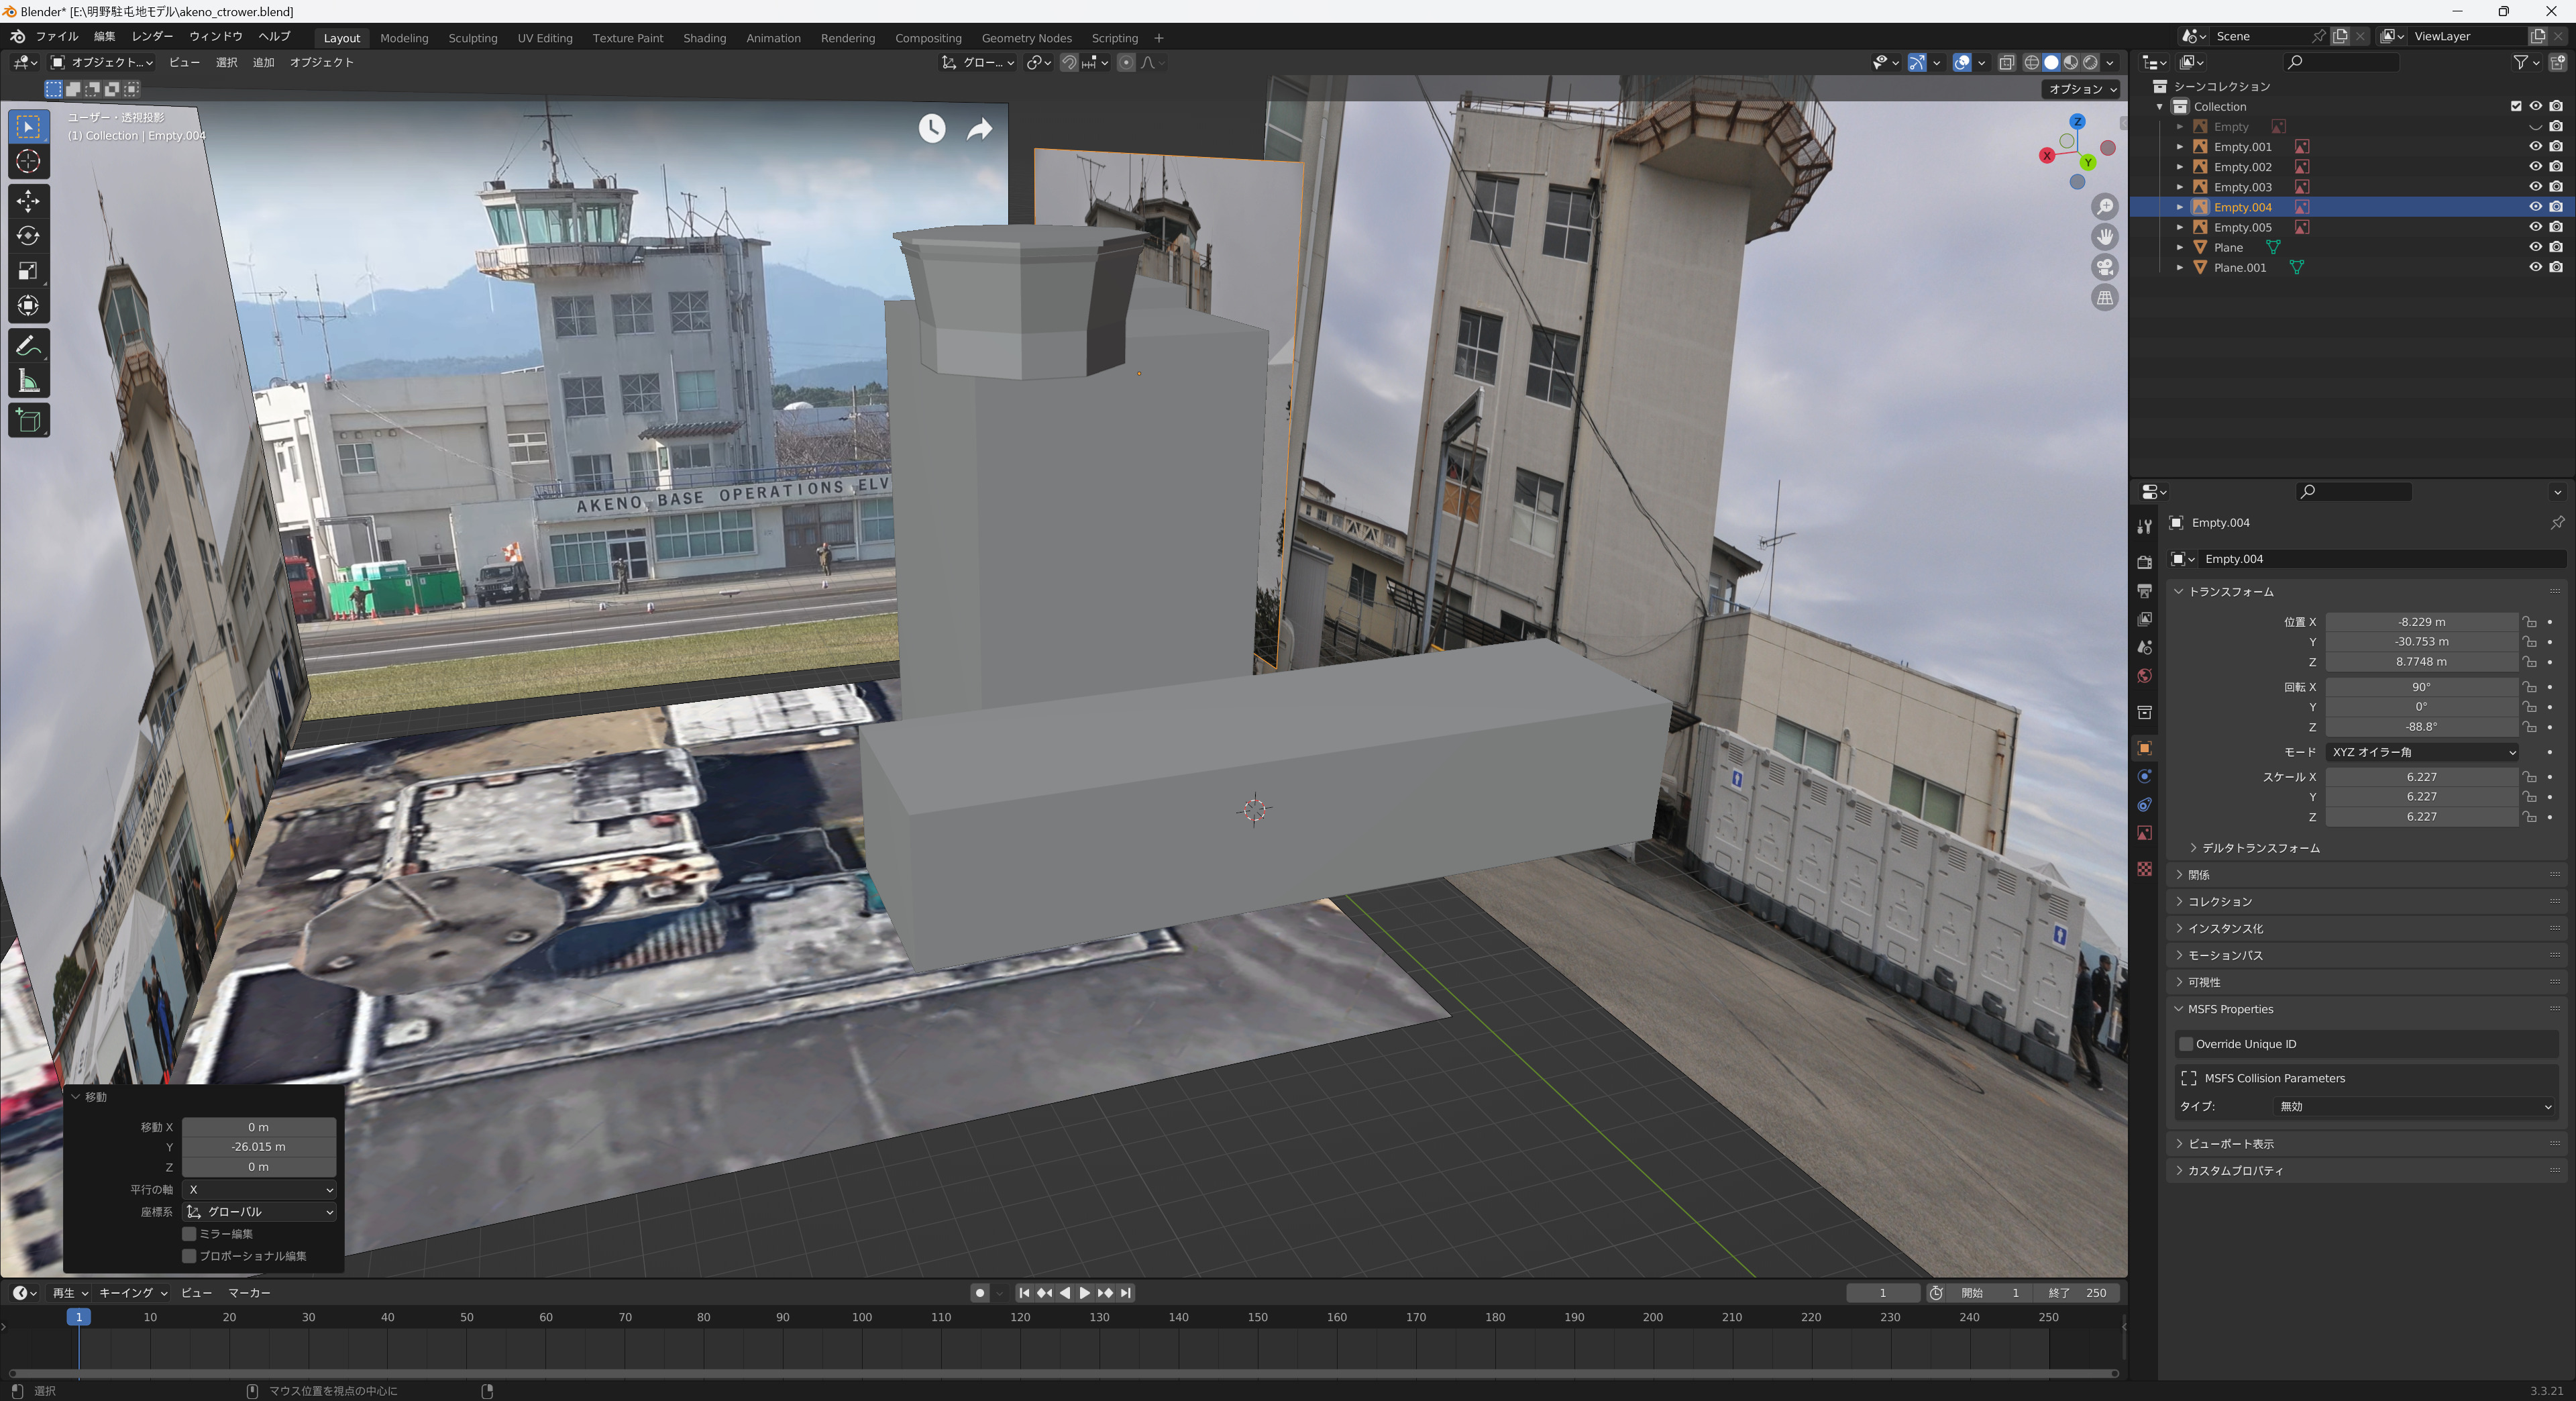This screenshot has width=2576, height=1401.
Task: Enable the Override Unique ID checkbox
Action: point(2186,1044)
